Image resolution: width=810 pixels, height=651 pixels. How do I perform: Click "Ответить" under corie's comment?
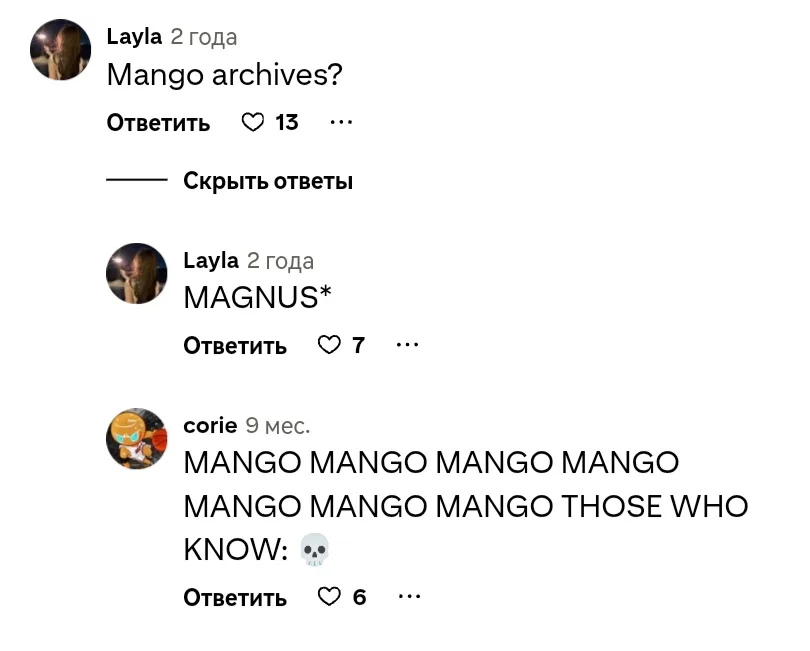(235, 597)
